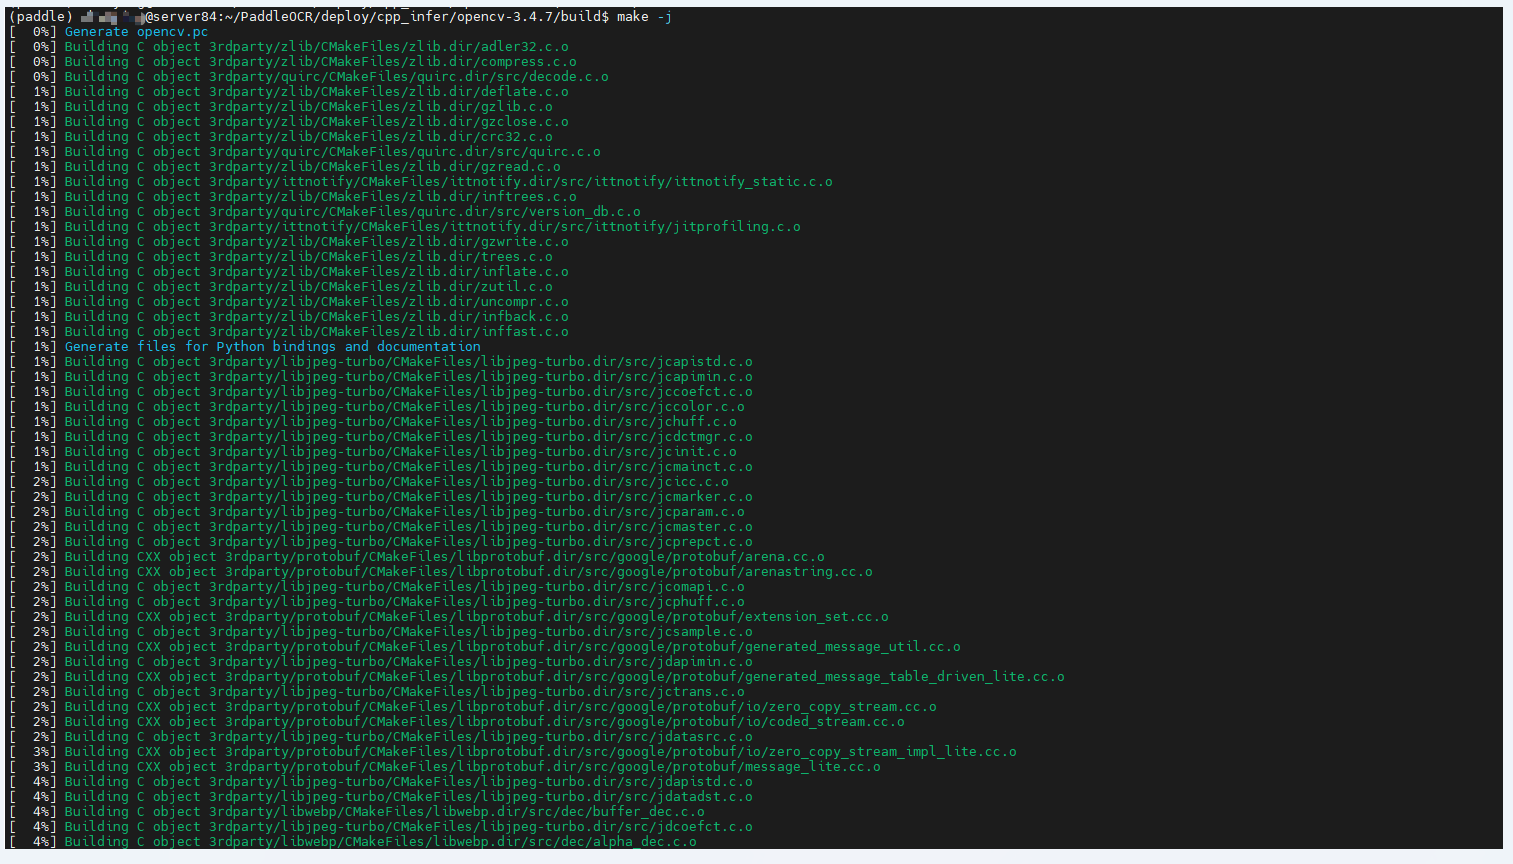1513x864 pixels.
Task: Click the inflate.c.o build line
Action: click(289, 272)
